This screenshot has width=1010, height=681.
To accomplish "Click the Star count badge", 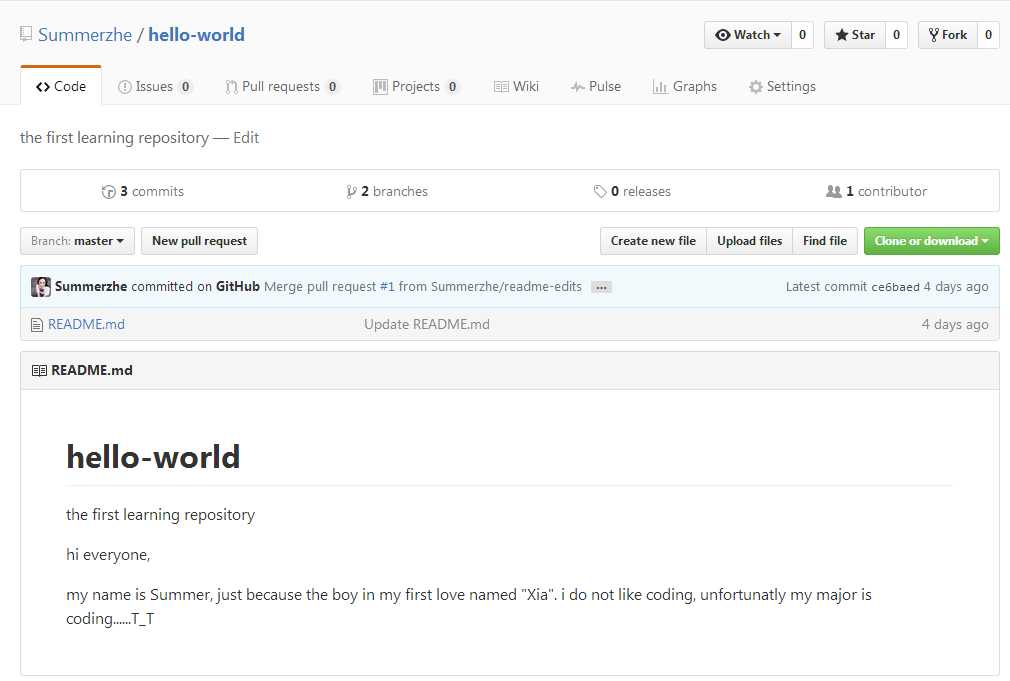I will pyautogui.click(x=896, y=35).
